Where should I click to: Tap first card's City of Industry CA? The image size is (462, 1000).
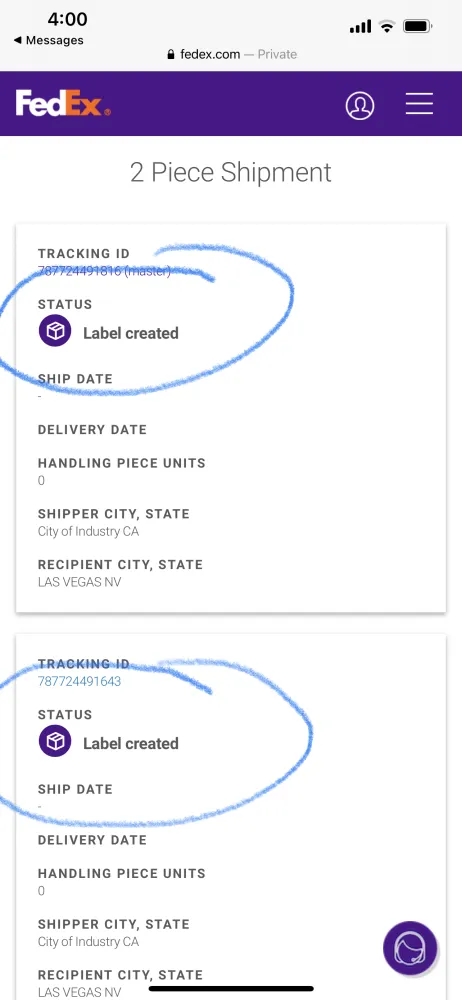(x=88, y=531)
